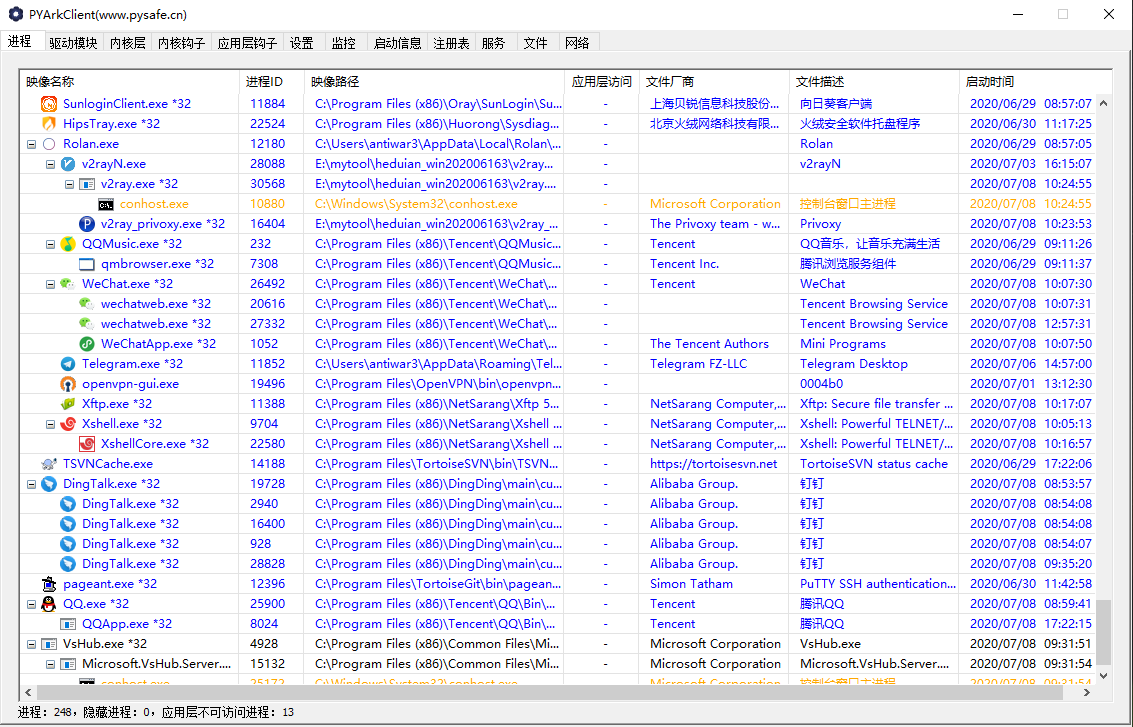Click the DingTalk.exe icon for PID 19728

48,484
